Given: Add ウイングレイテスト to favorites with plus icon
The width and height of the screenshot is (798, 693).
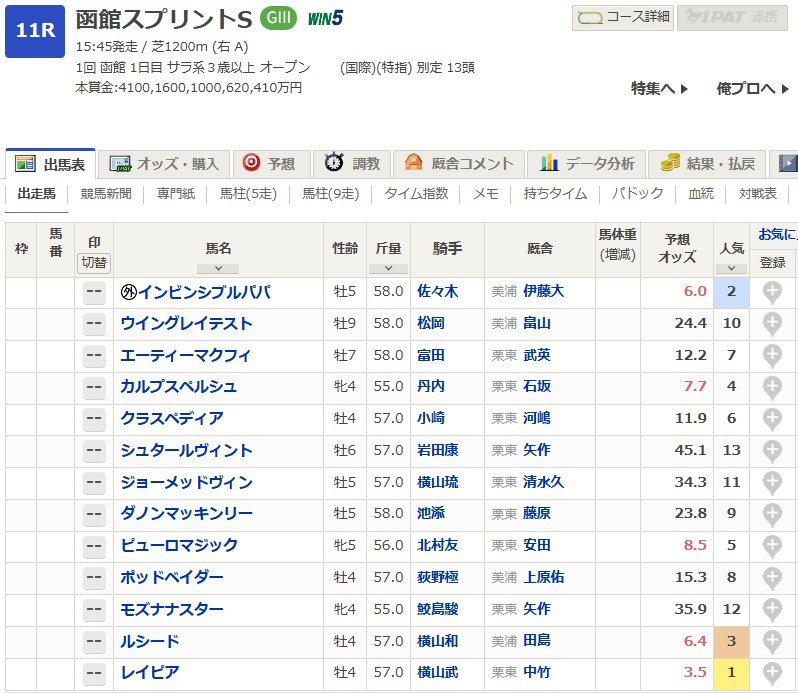Looking at the screenshot, I should coord(772,324).
